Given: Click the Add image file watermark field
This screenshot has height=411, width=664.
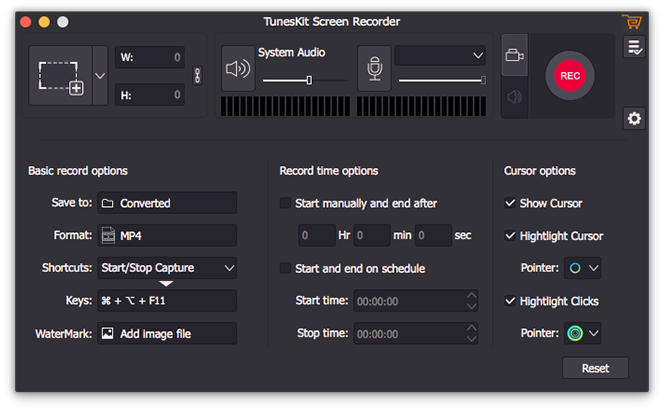Looking at the screenshot, I should [x=167, y=334].
